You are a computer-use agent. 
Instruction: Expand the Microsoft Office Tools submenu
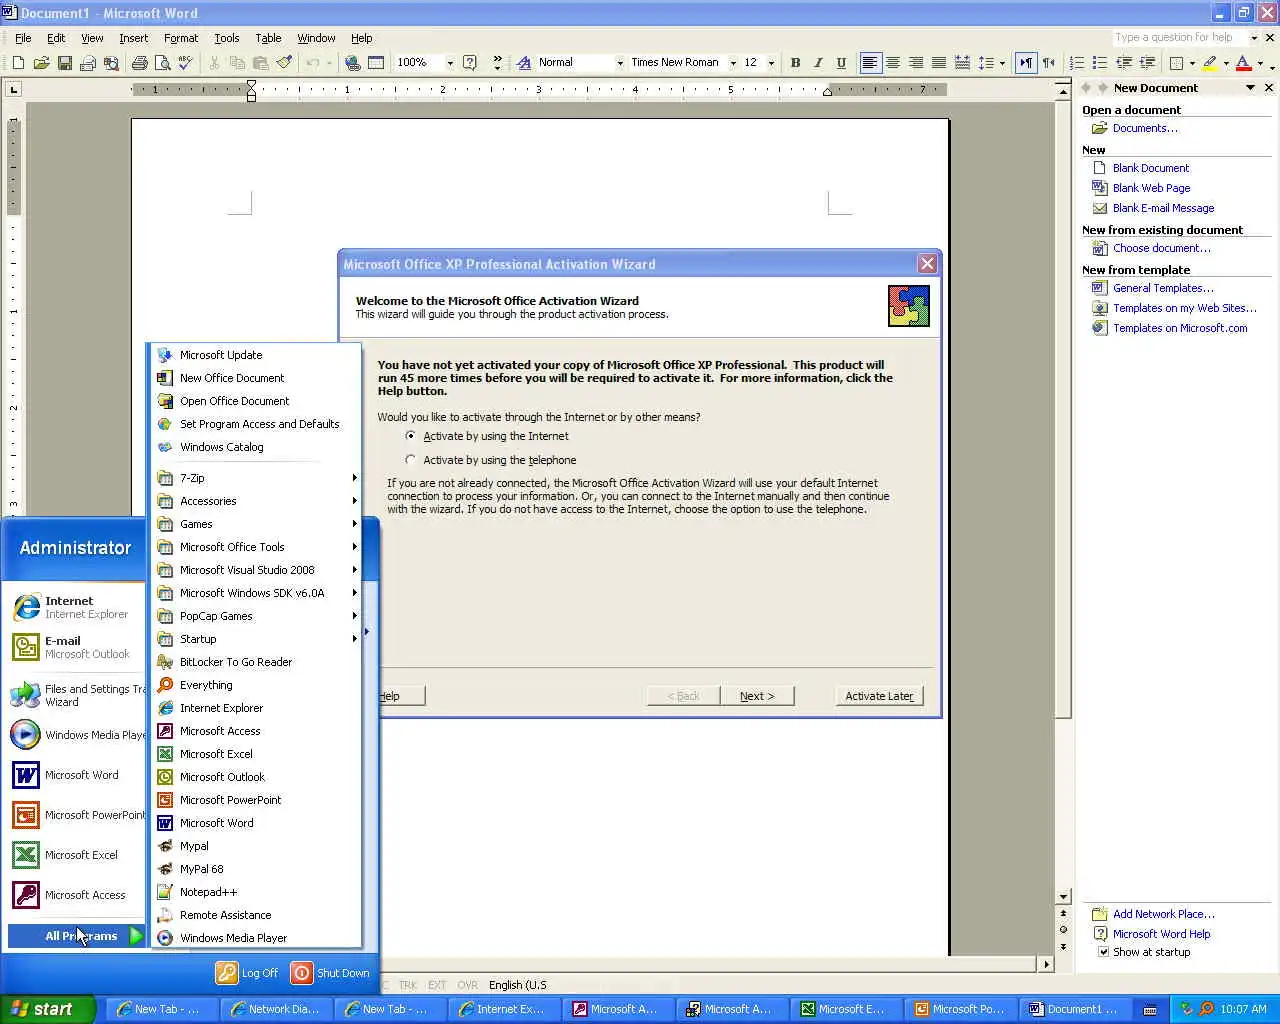coord(257,547)
